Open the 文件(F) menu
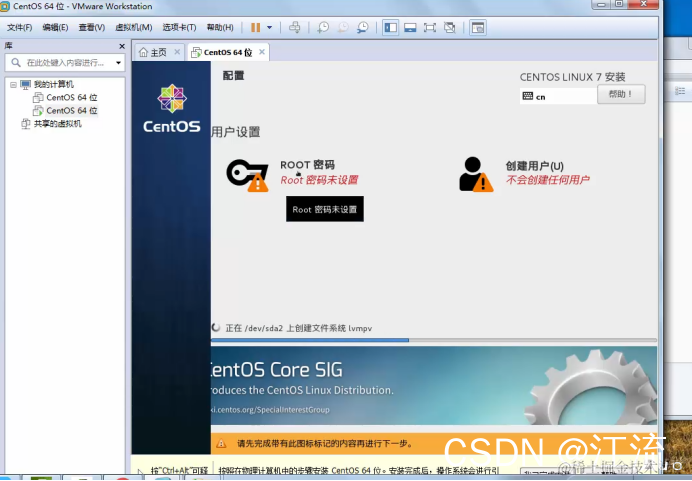Viewport: 692px width, 481px height. pyautogui.click(x=19, y=27)
